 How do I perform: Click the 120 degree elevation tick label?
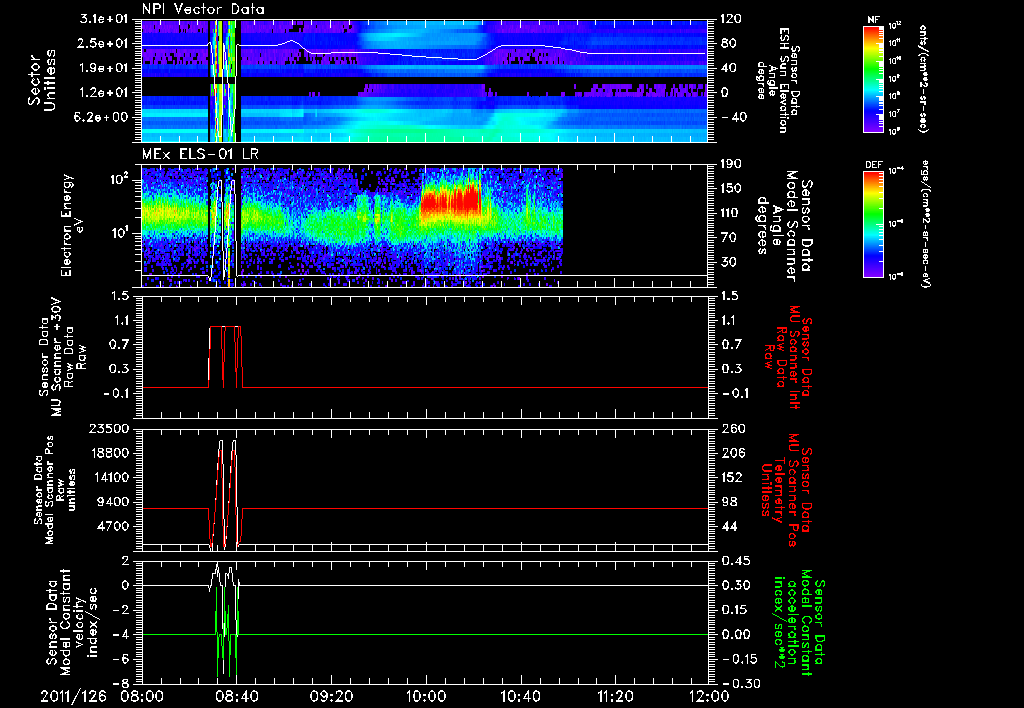(731, 19)
